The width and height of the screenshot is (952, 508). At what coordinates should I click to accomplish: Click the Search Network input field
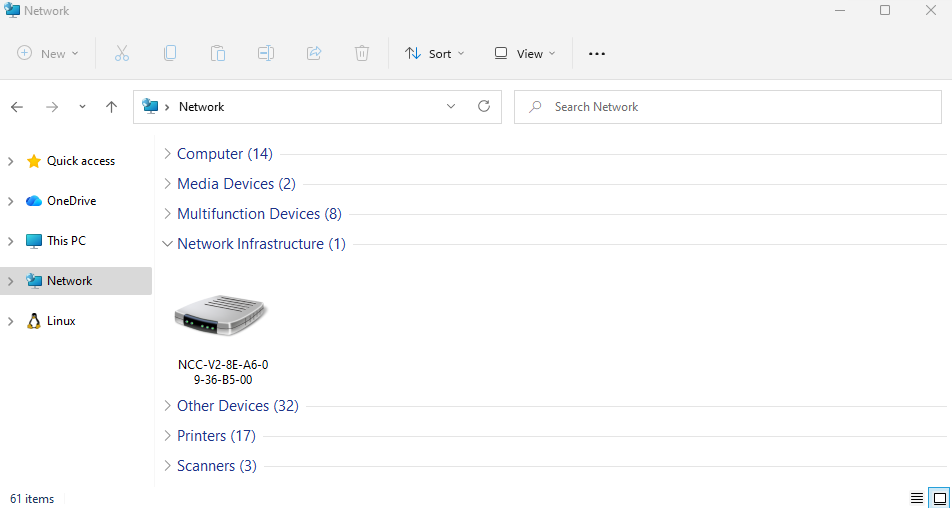tap(728, 107)
